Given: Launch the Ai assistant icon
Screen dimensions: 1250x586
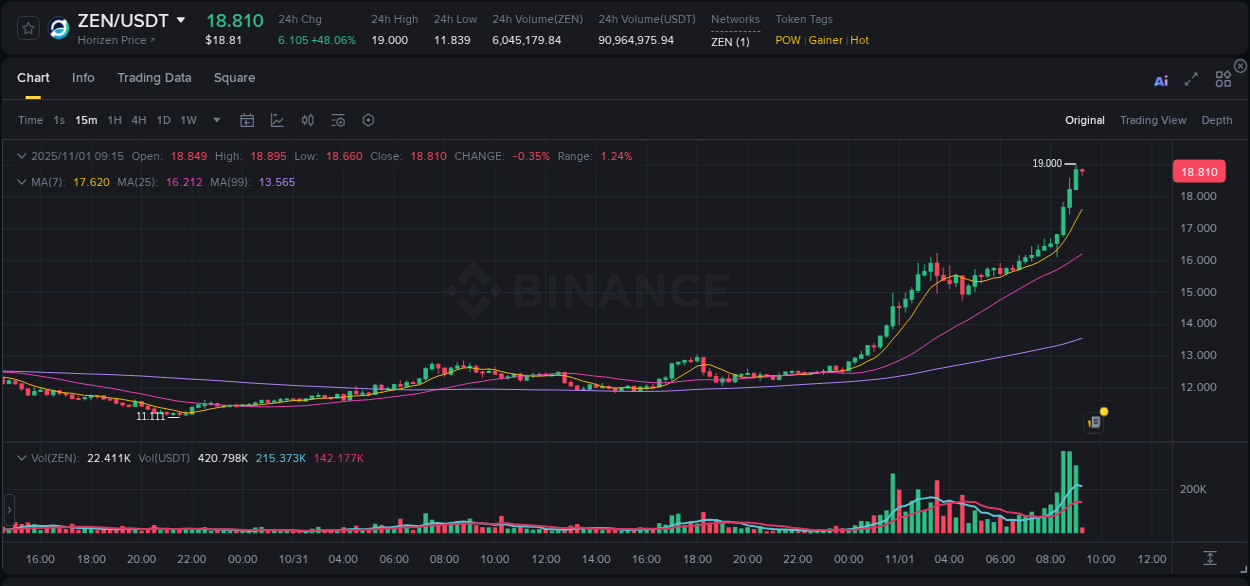Looking at the screenshot, I should pos(1161,81).
